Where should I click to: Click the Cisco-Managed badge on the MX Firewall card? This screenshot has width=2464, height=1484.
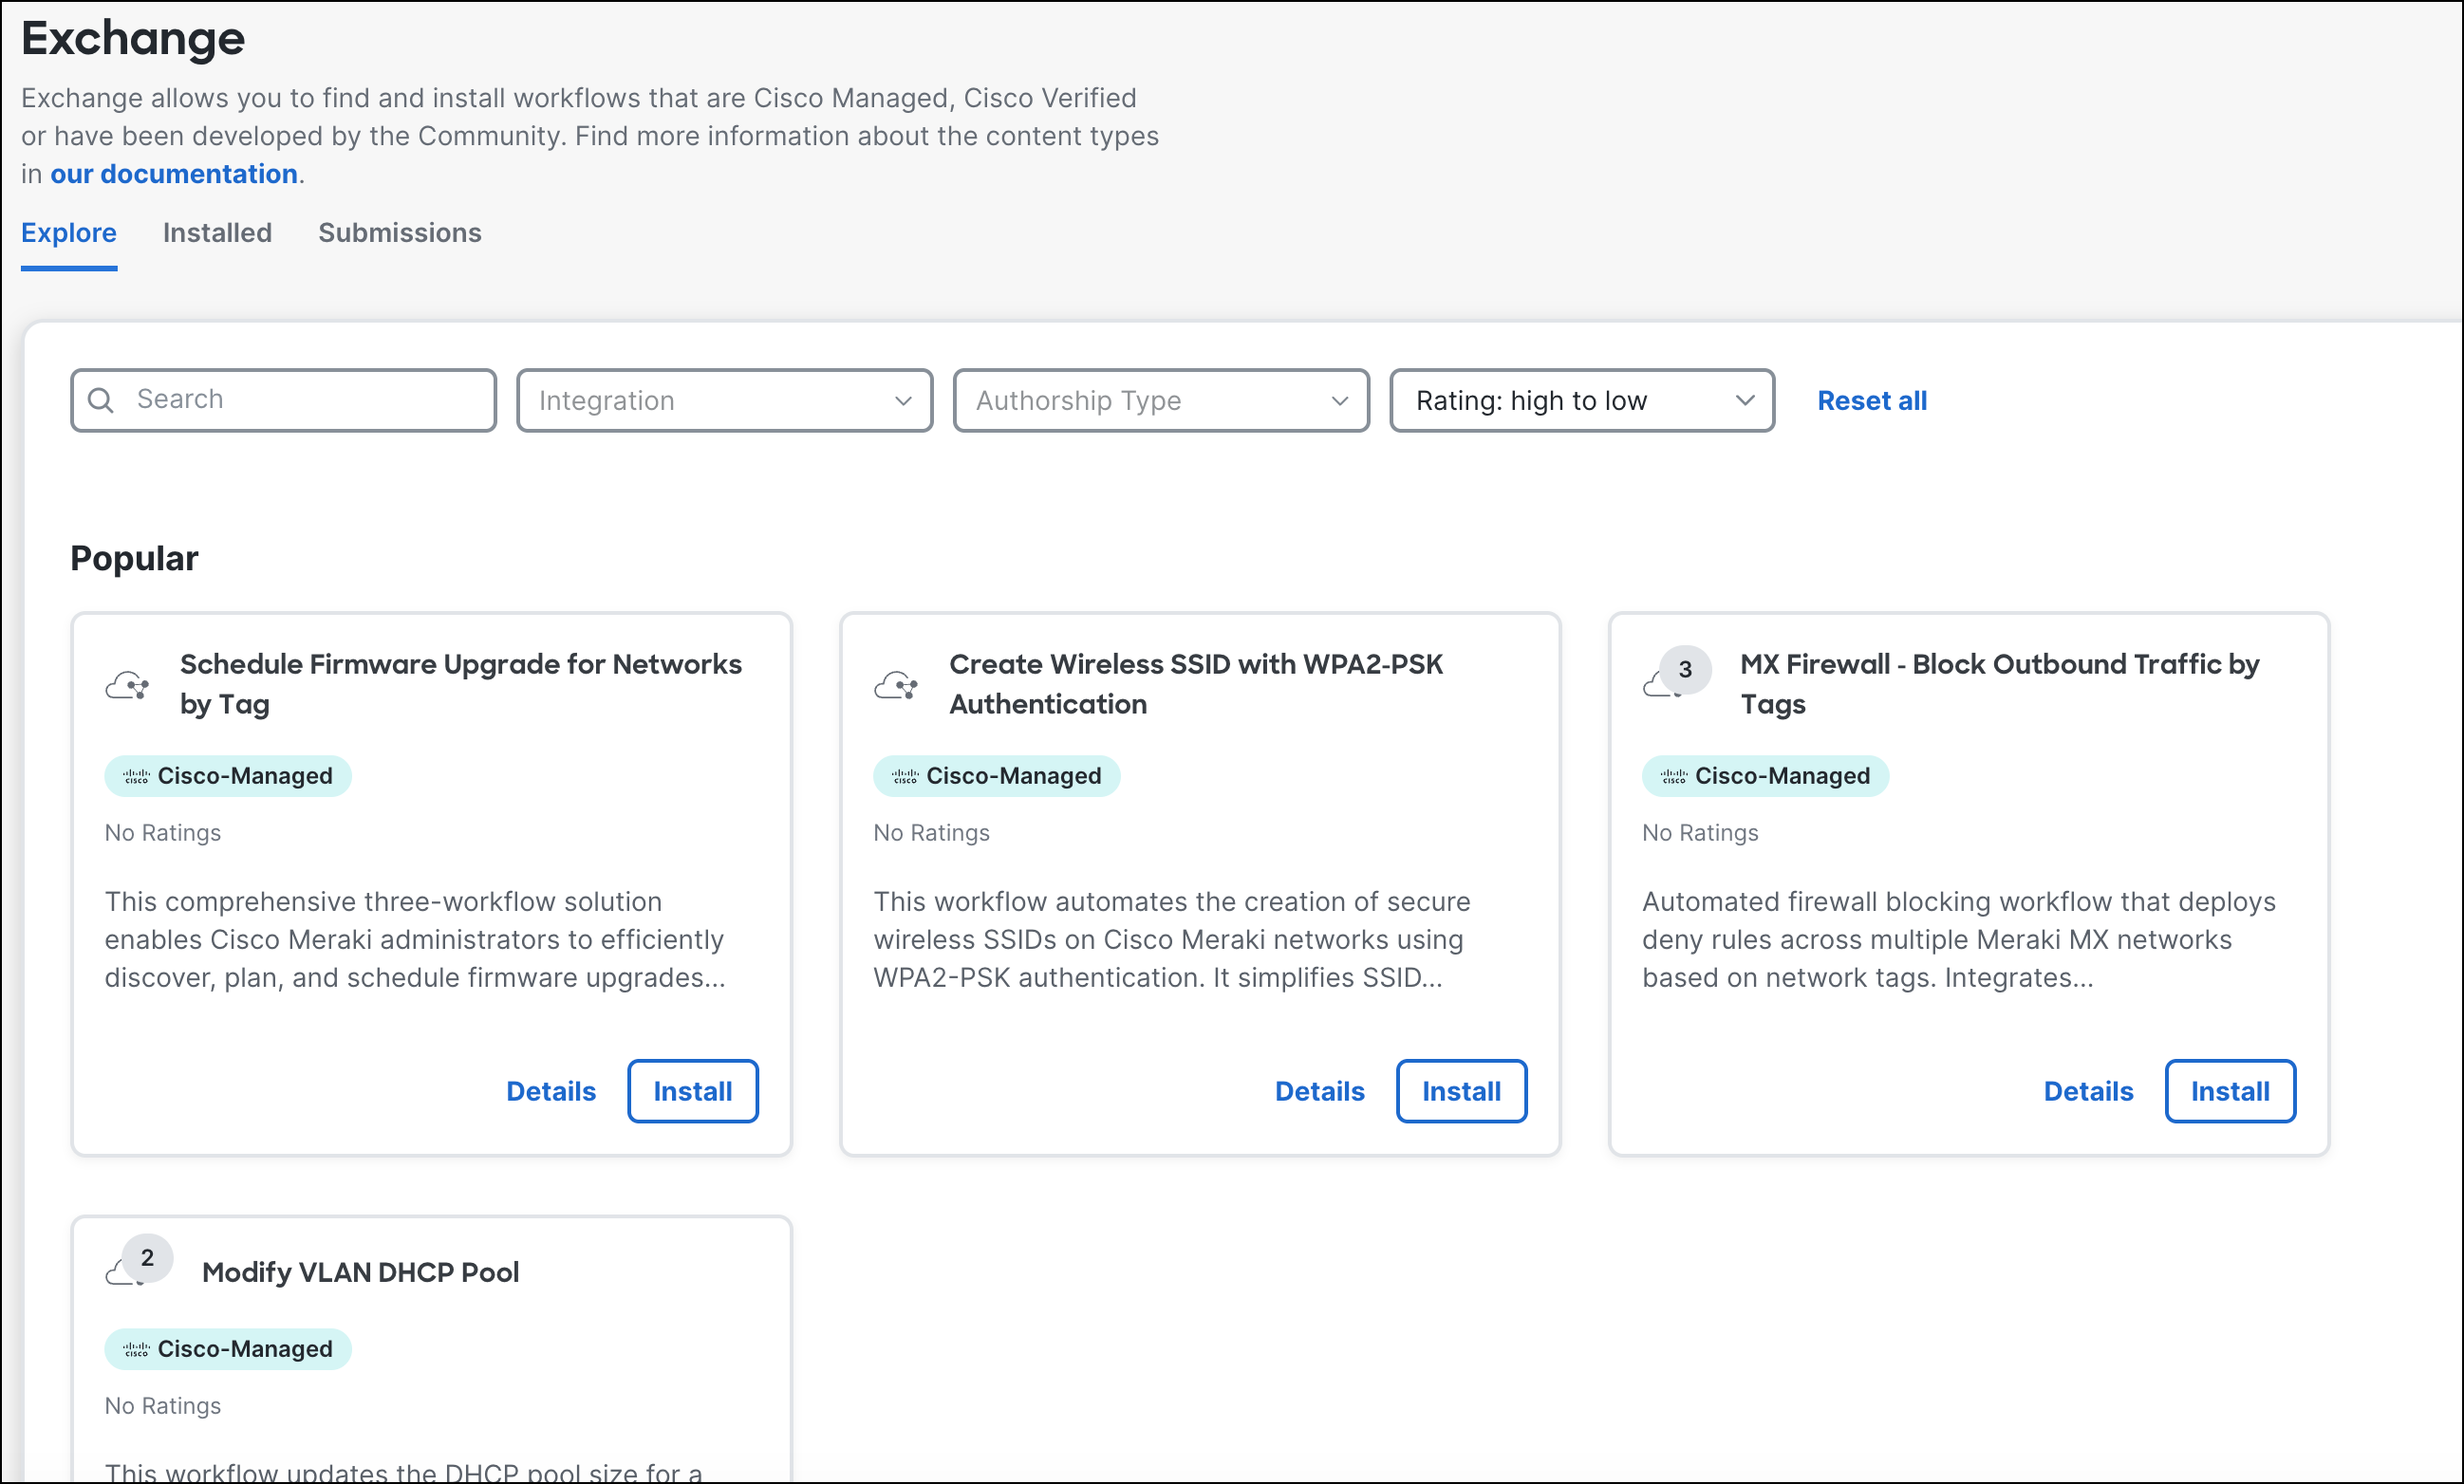click(x=1765, y=776)
